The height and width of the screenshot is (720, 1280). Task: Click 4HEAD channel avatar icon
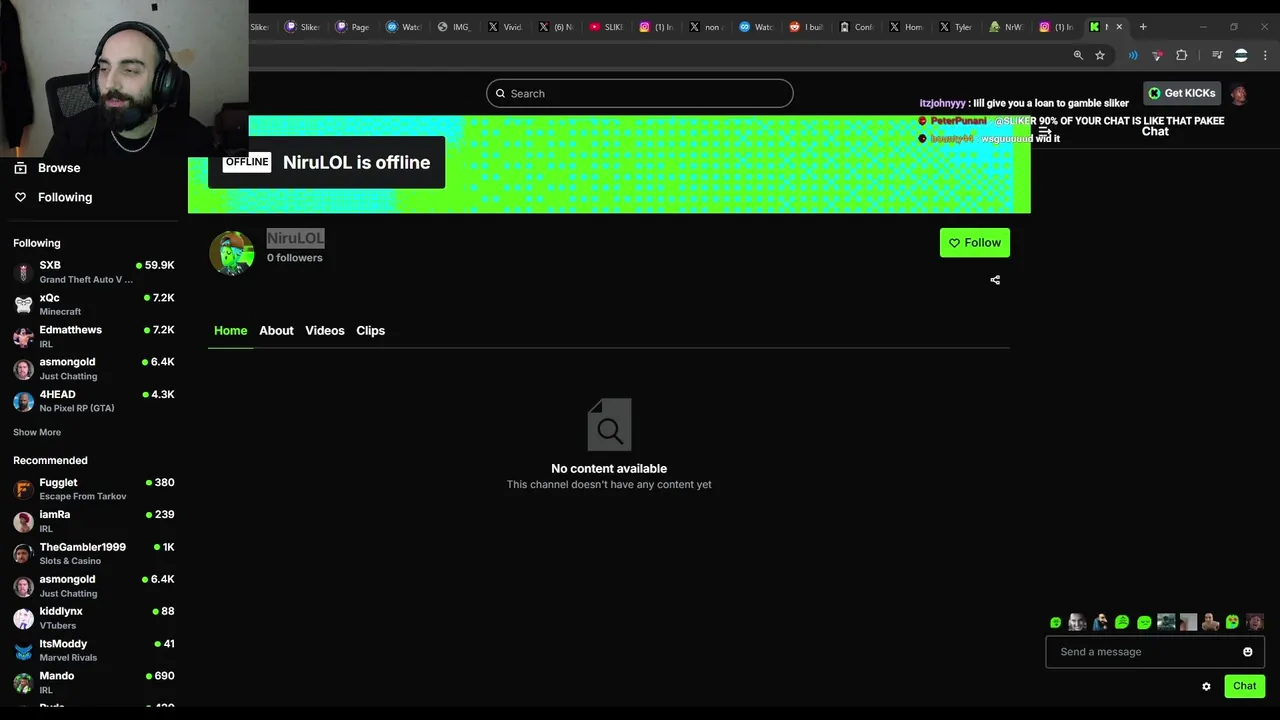[23, 401]
